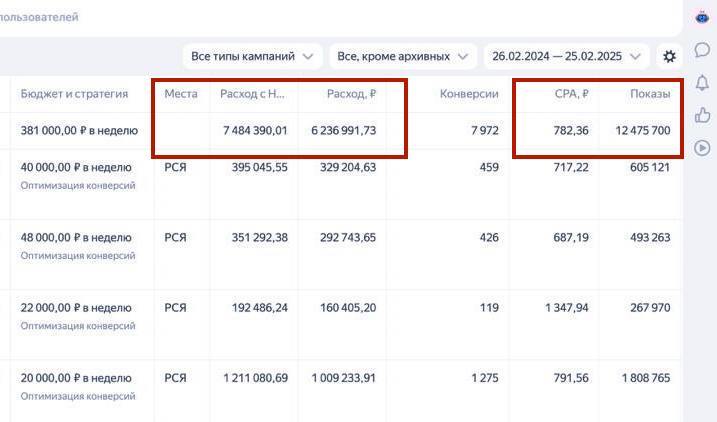Click the play video icon
This screenshot has height=422, width=717.
click(702, 148)
